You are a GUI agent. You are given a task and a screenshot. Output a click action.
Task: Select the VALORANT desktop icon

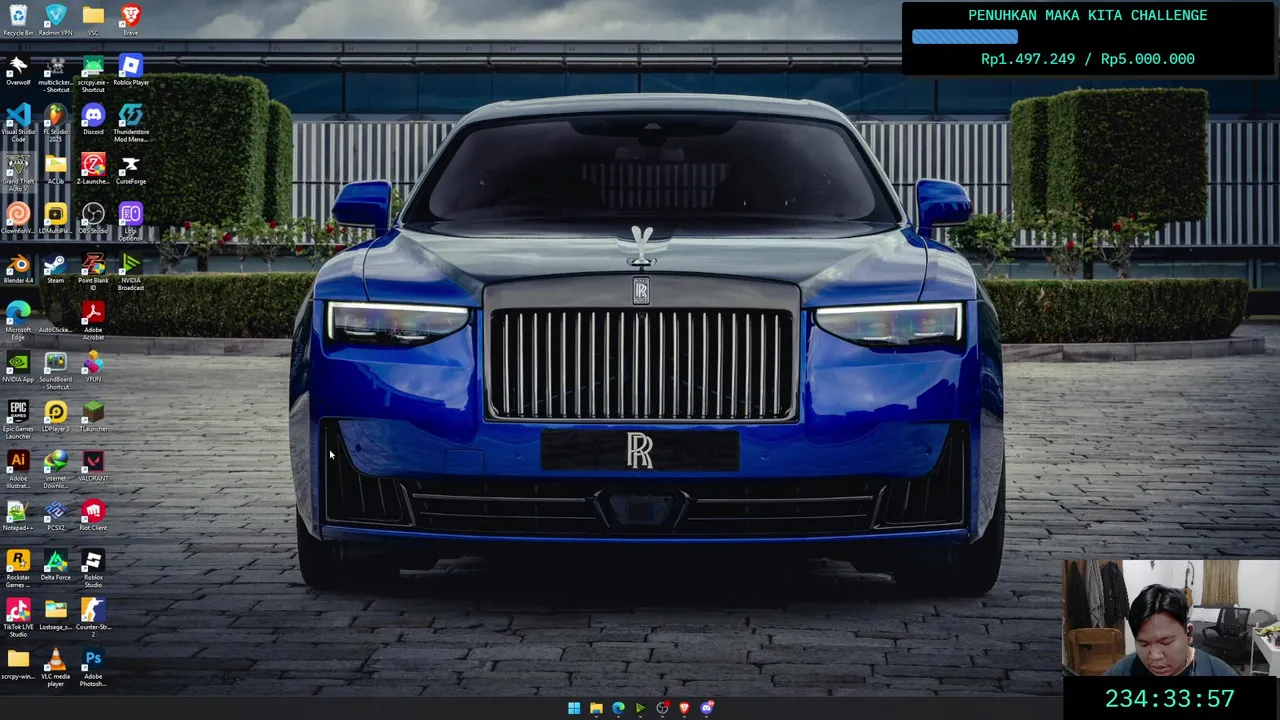(x=93, y=466)
